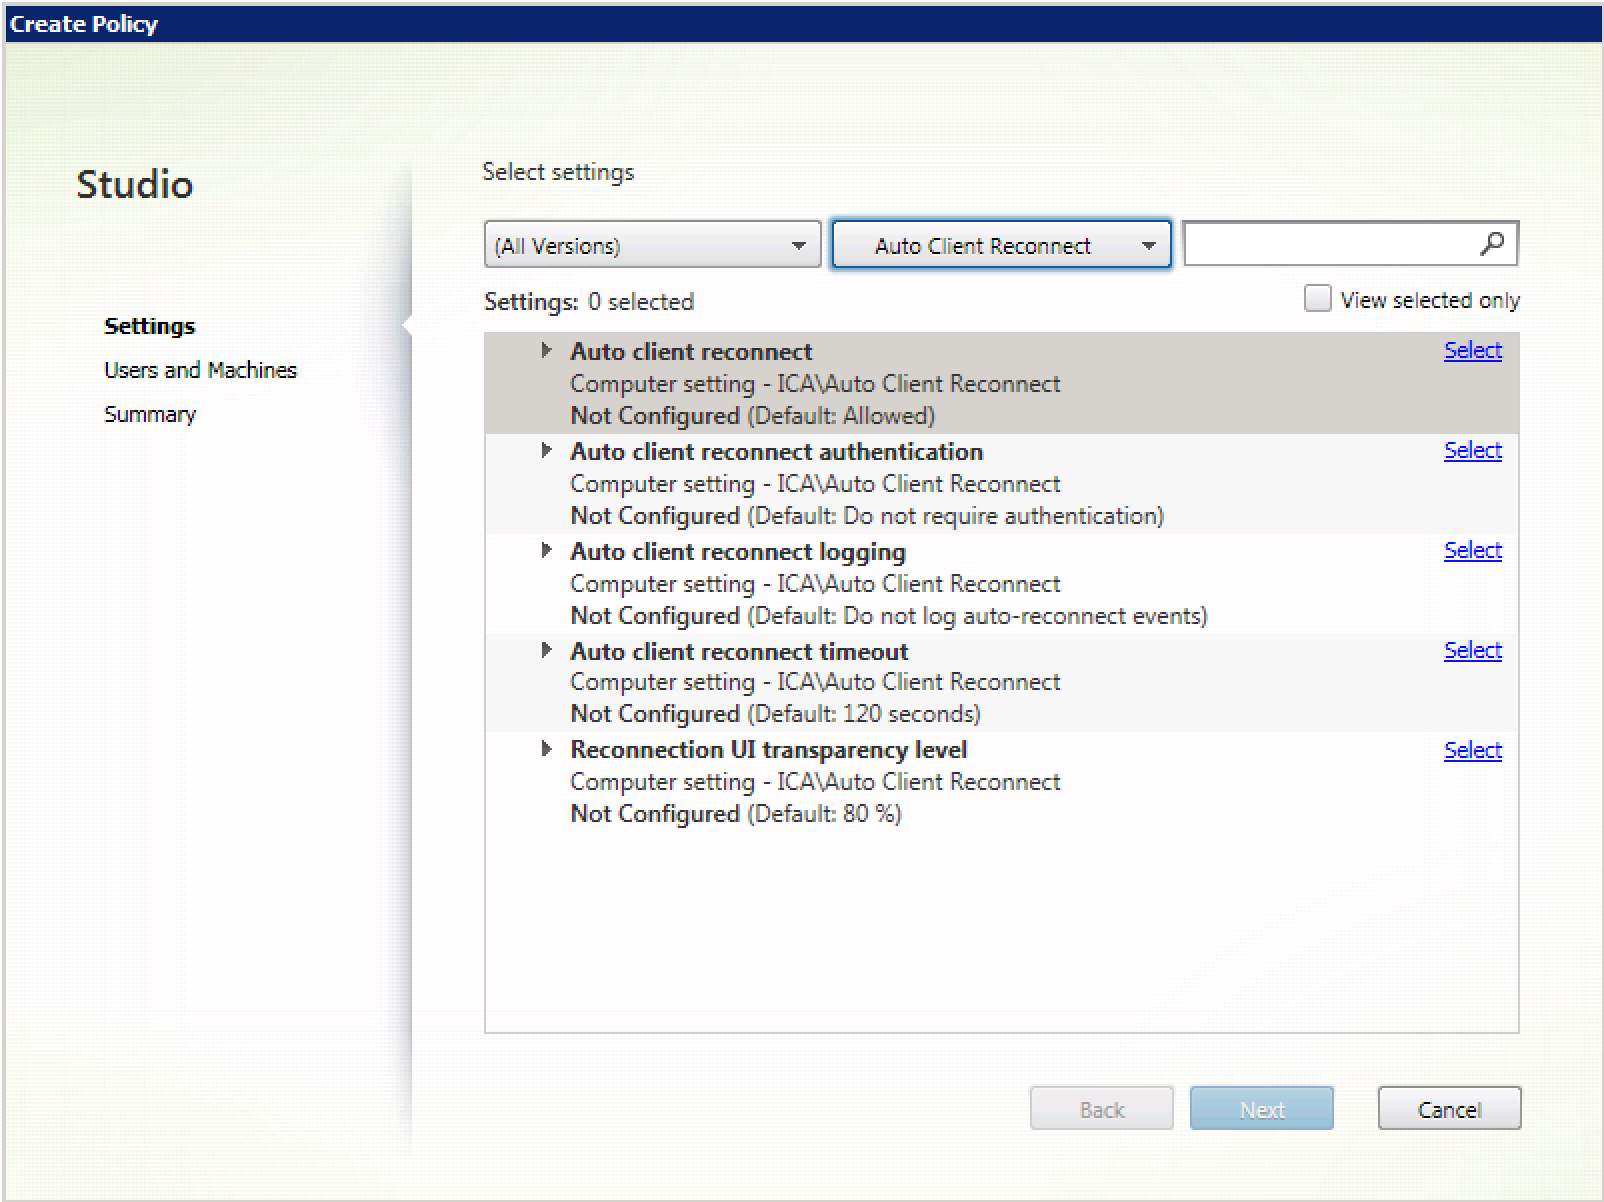Screen dimensions: 1604x1202
Task: Click Select for reconnect authentication
Action: [x=1472, y=451]
